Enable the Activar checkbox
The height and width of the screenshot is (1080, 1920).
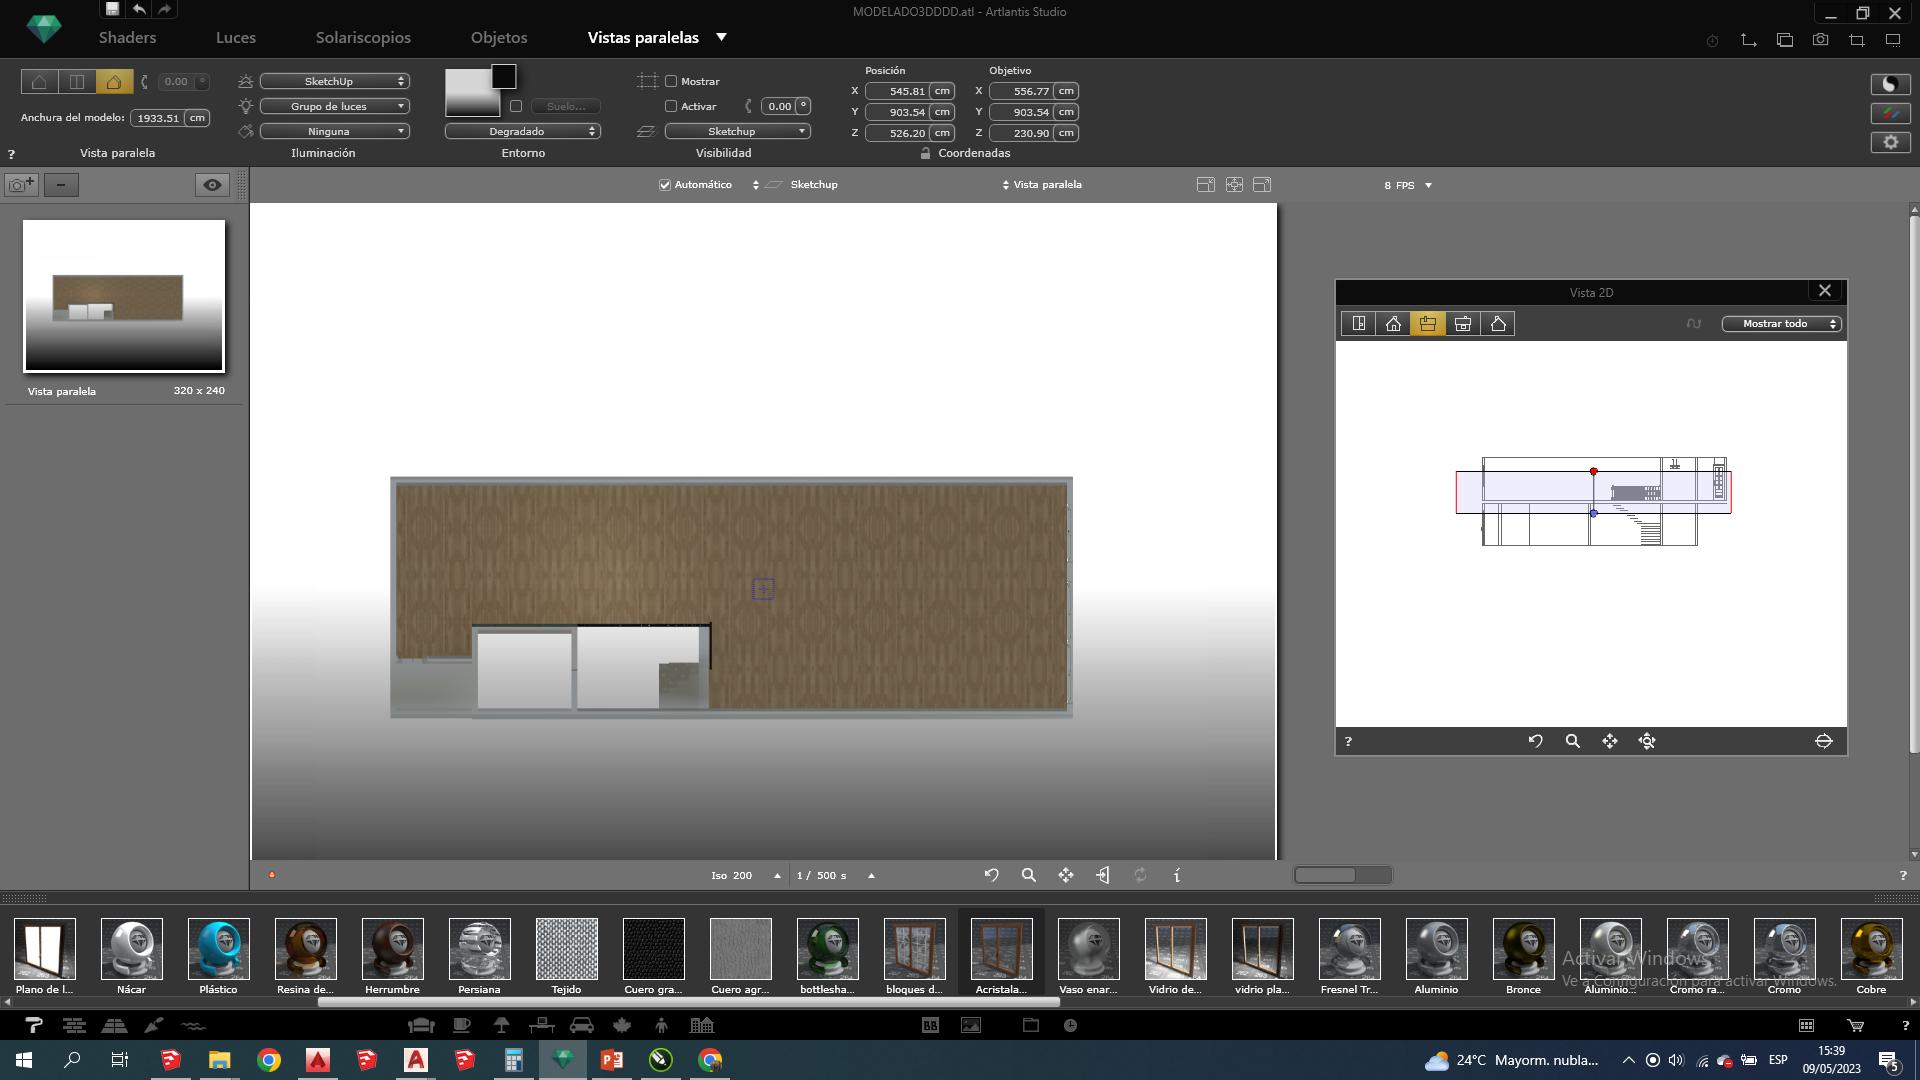pos(671,106)
